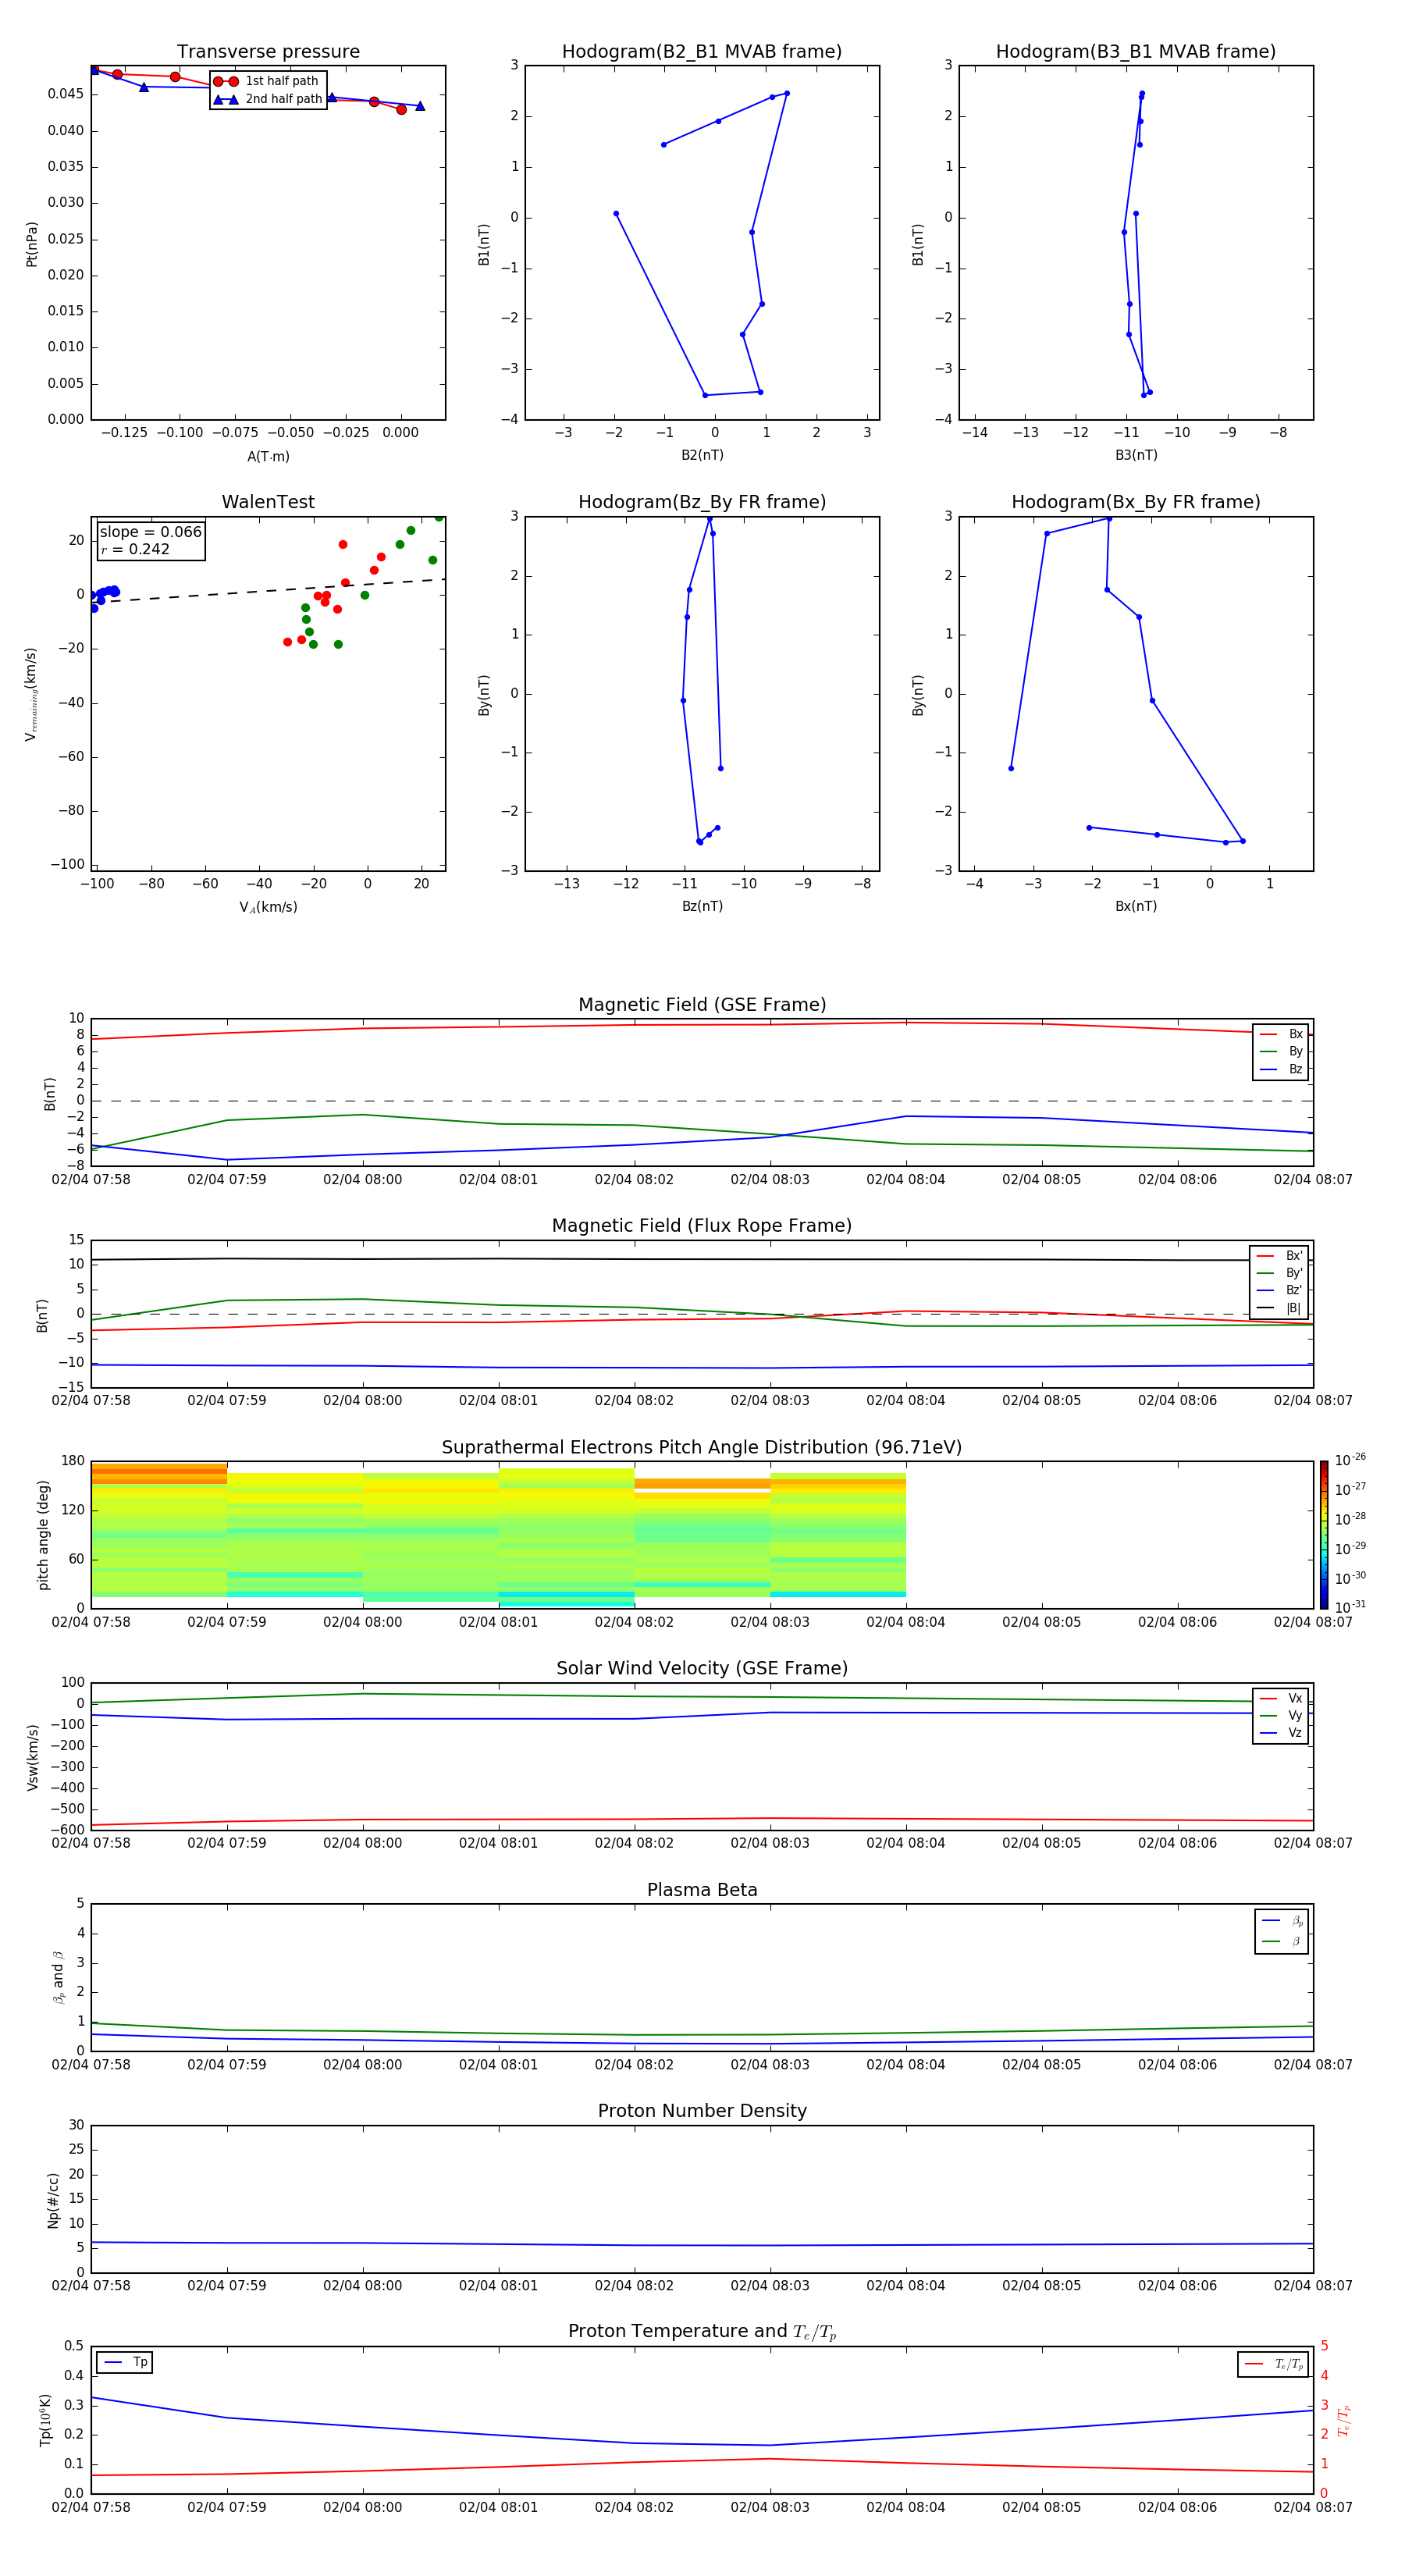1405x2576 pixels.
Task: Click the Tp(10^6K) y-axis label
Action: point(45,2420)
